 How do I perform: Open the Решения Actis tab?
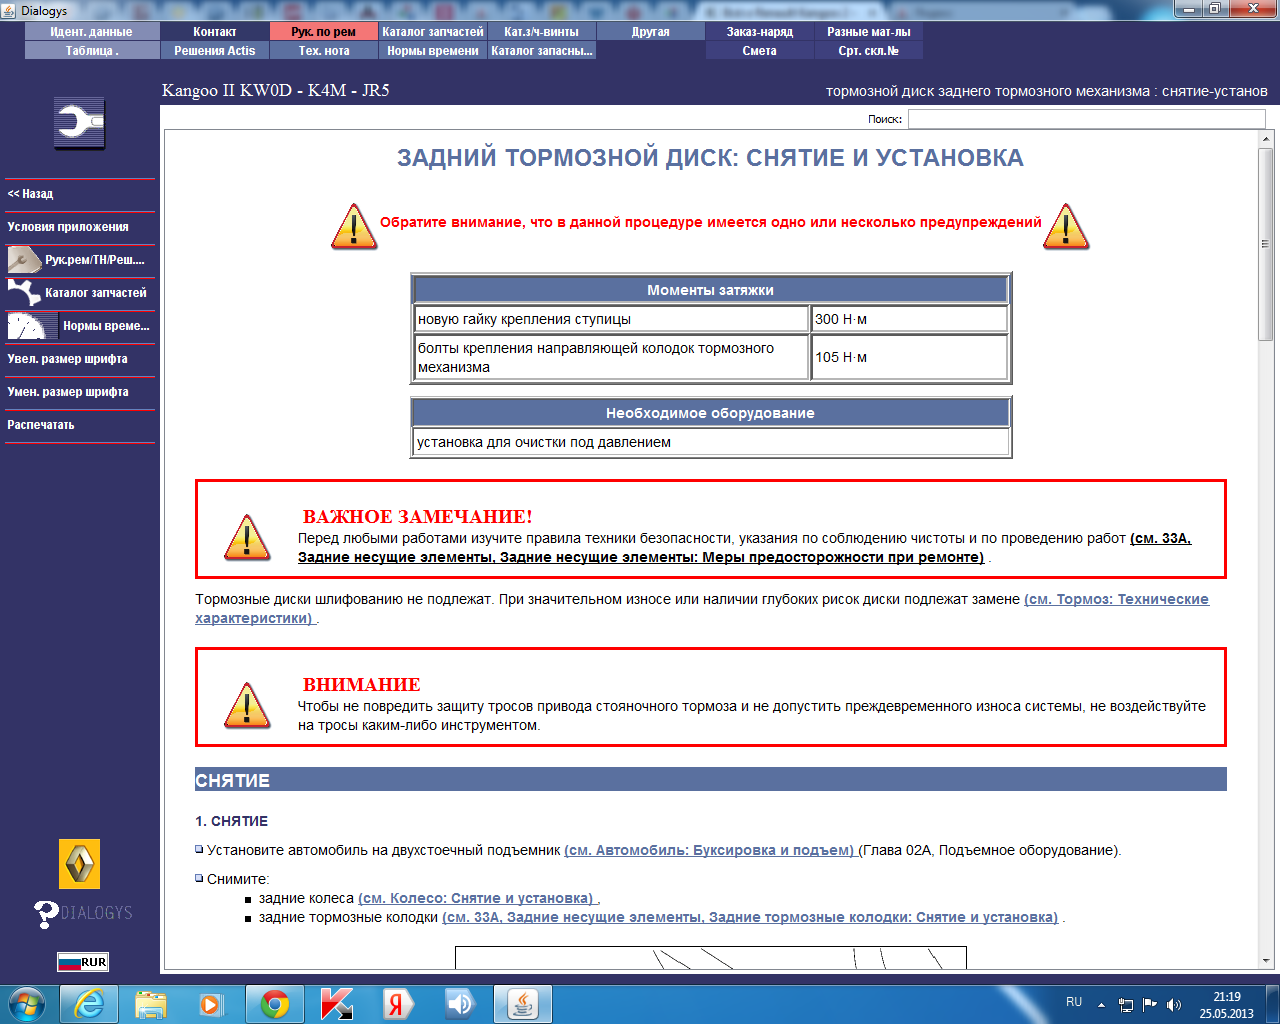pos(215,51)
